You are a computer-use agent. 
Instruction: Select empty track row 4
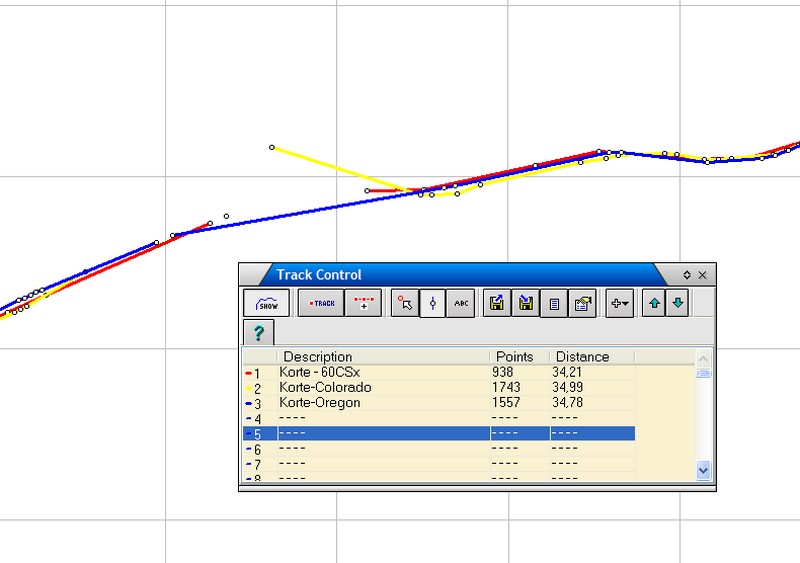click(x=439, y=419)
